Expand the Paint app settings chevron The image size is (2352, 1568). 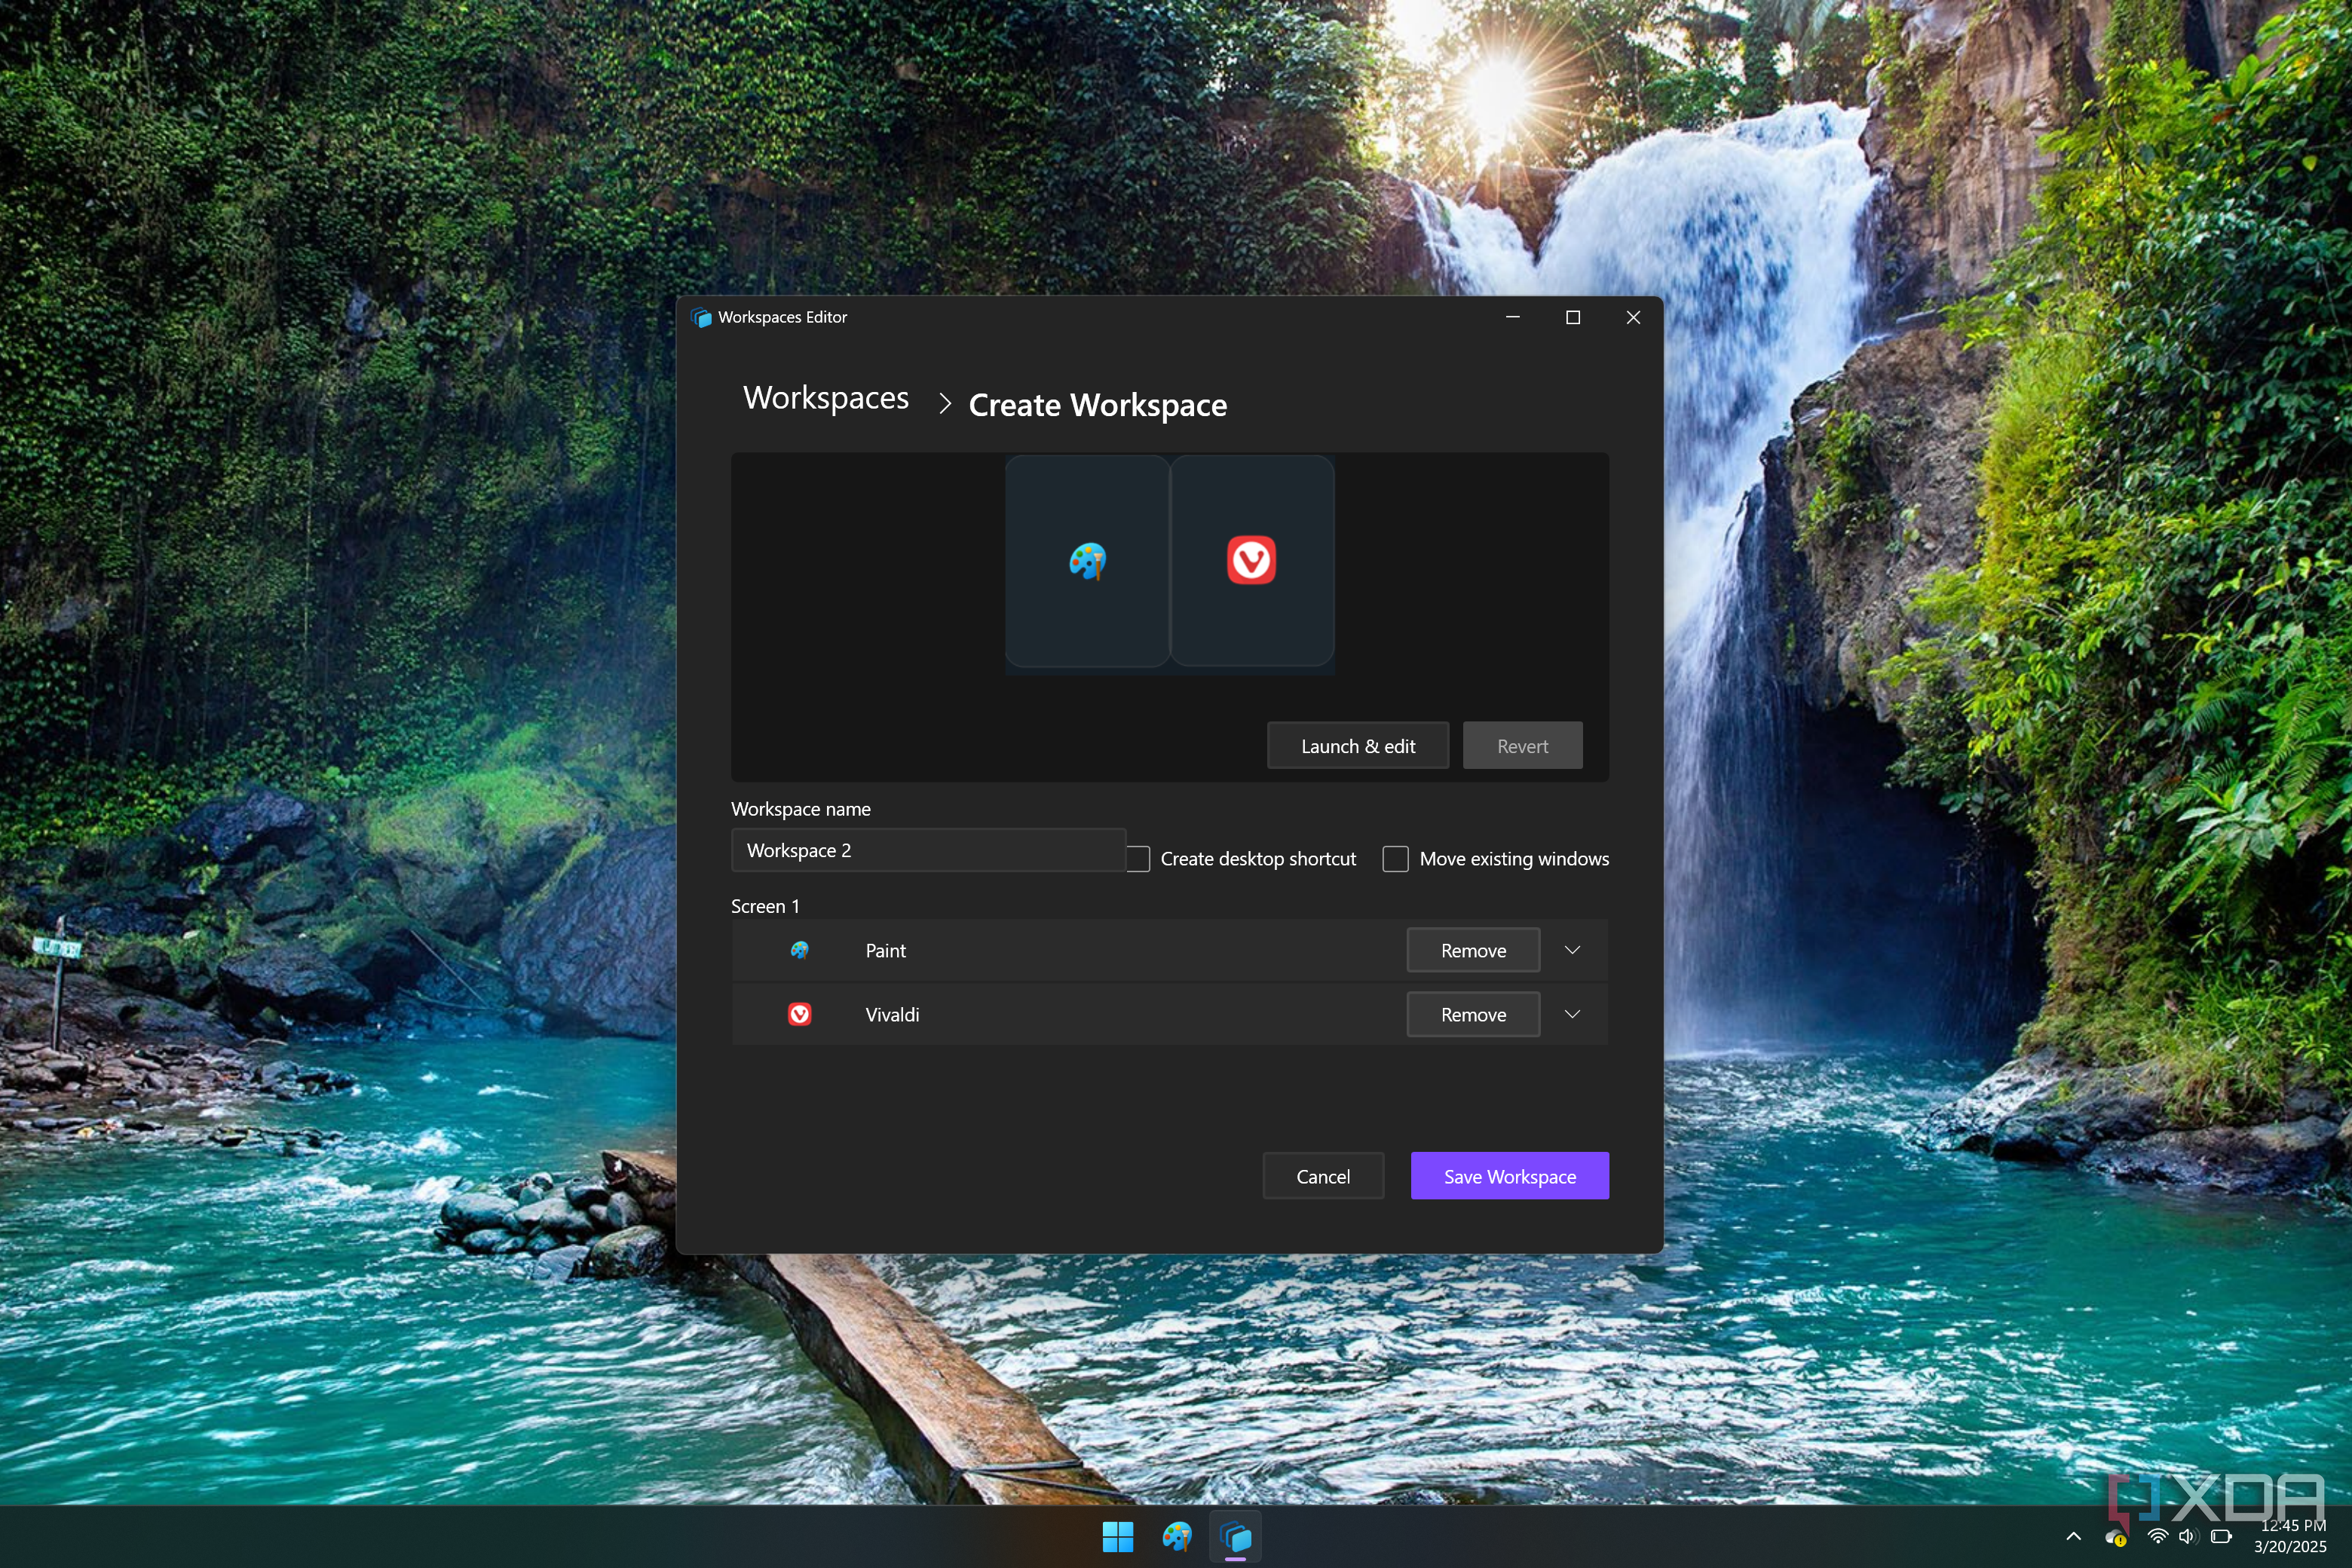coord(1572,950)
